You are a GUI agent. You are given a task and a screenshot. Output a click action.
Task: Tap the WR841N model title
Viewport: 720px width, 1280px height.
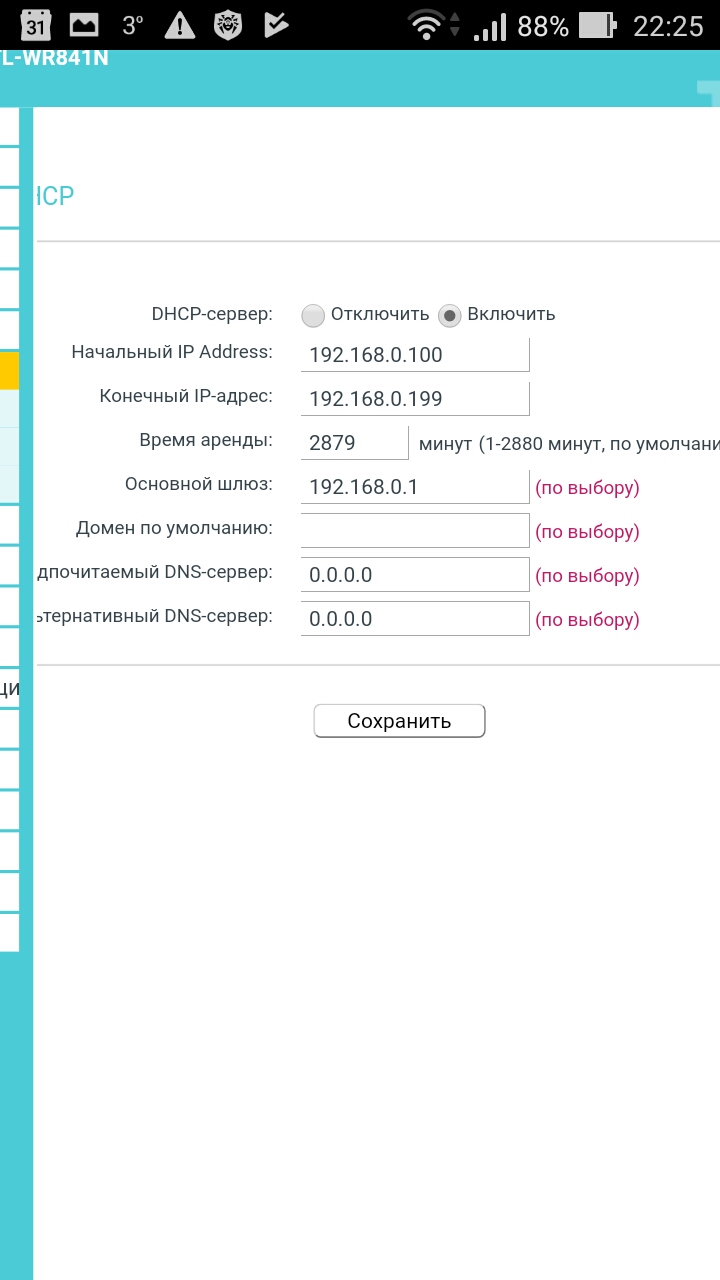tap(55, 58)
